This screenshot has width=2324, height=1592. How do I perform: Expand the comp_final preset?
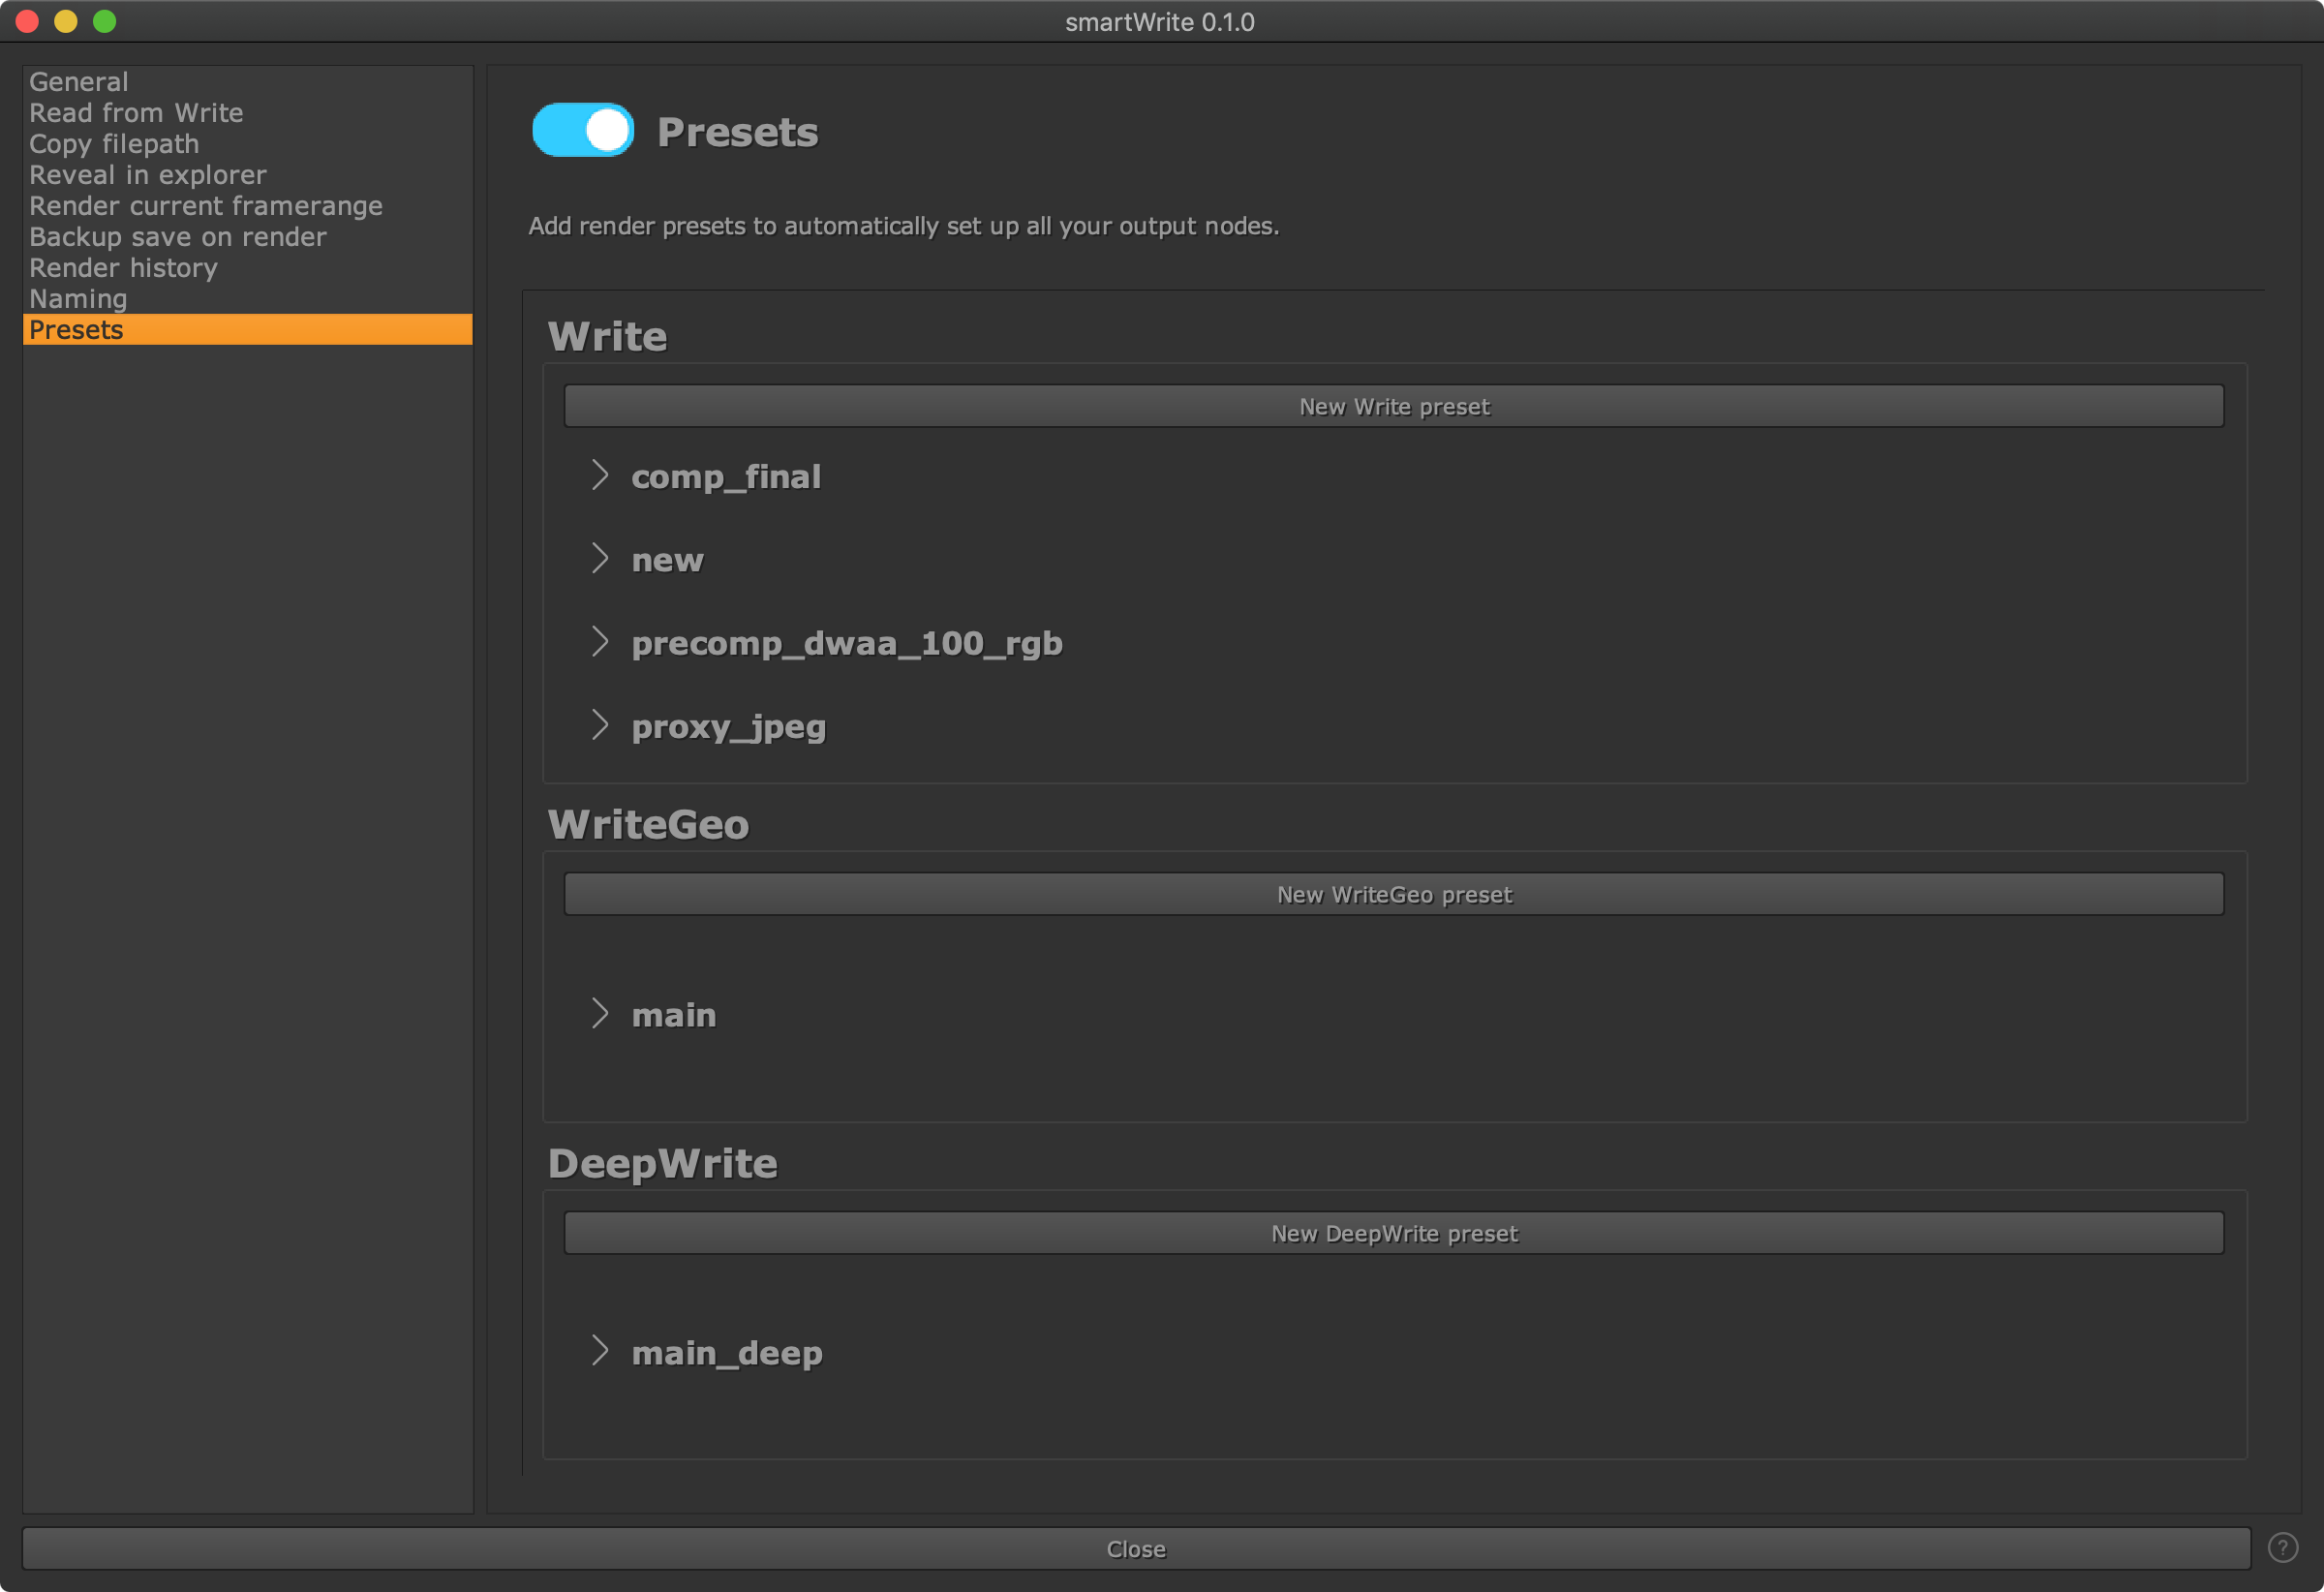tap(599, 475)
